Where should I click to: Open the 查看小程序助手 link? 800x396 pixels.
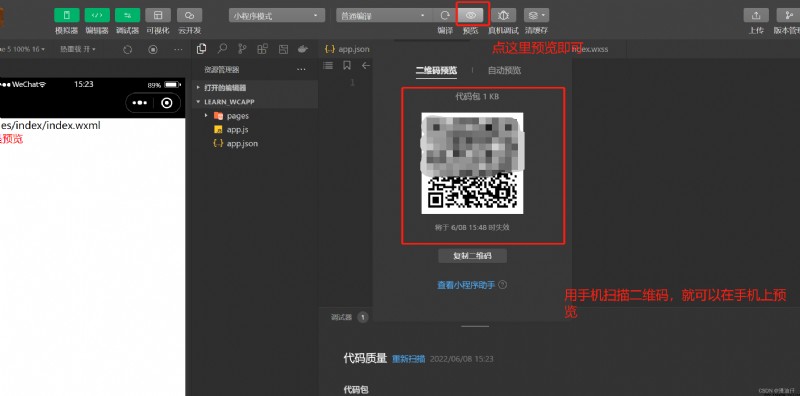[466, 285]
